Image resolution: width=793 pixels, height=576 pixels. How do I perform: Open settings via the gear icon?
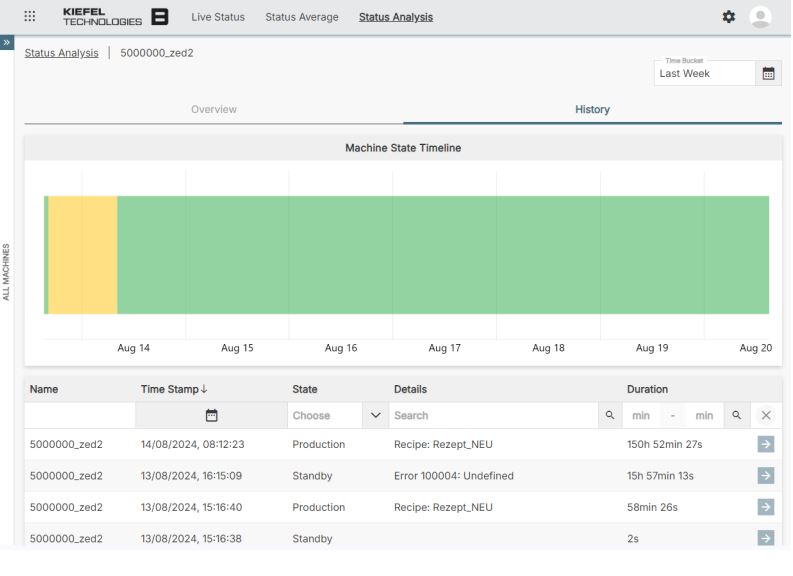pyautogui.click(x=728, y=17)
